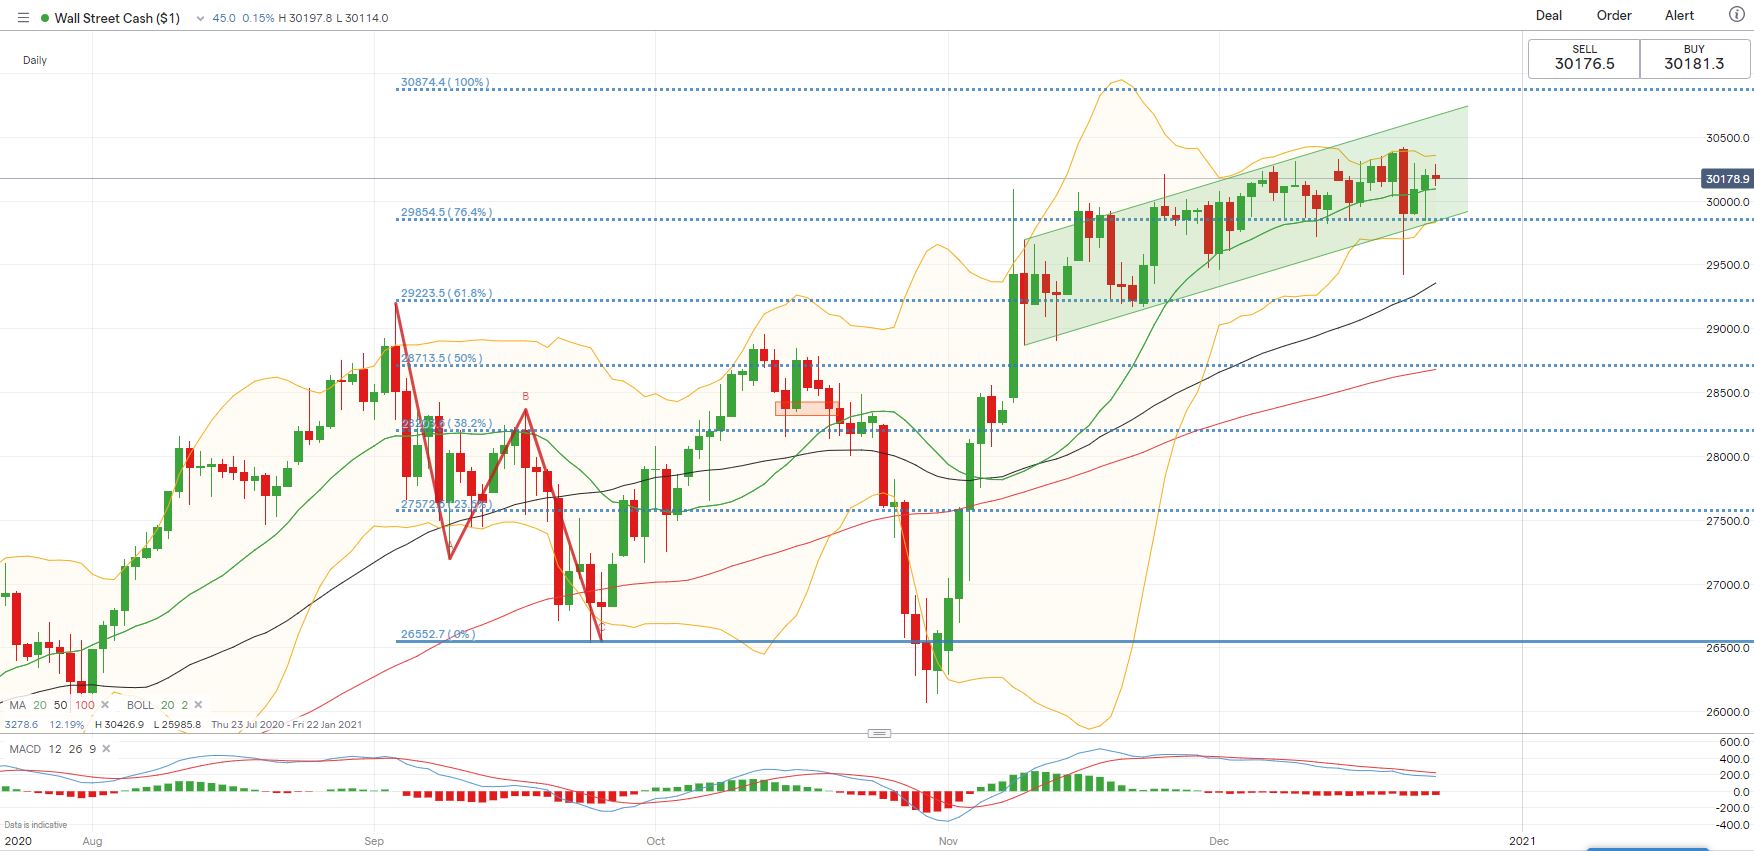This screenshot has width=1754, height=851.
Task: Click the 600.0 MACD axis label
Action: click(1734, 742)
